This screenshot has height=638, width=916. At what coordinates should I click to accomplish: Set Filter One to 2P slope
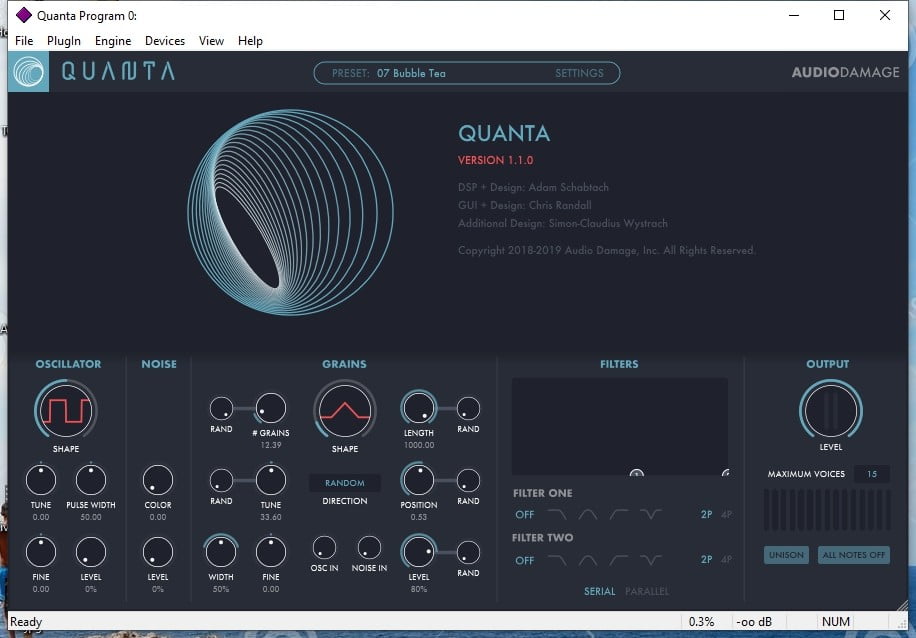[706, 515]
